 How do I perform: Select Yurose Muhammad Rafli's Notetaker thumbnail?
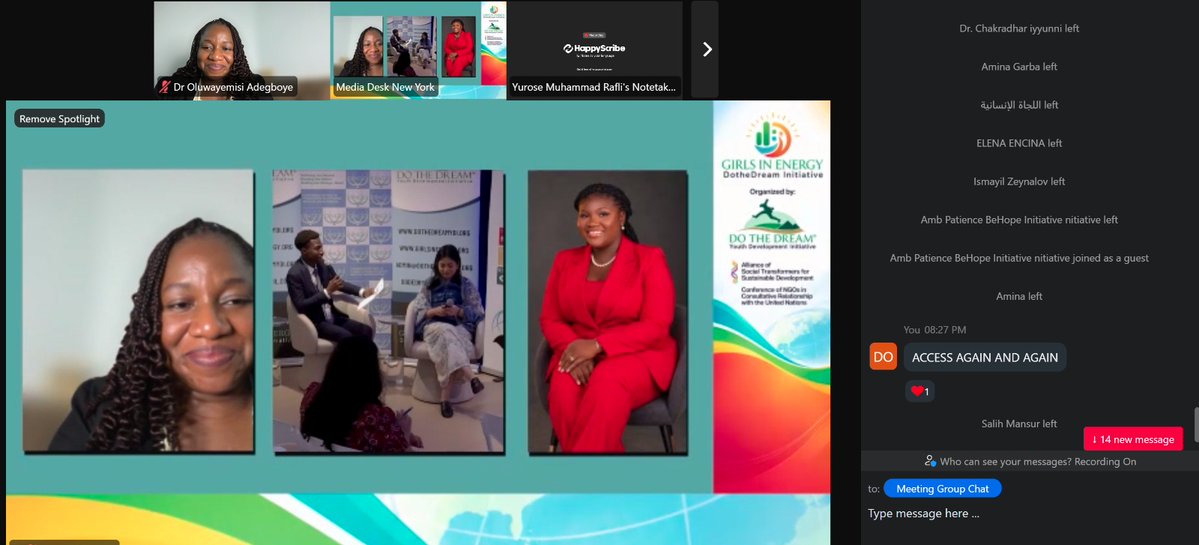(x=594, y=50)
